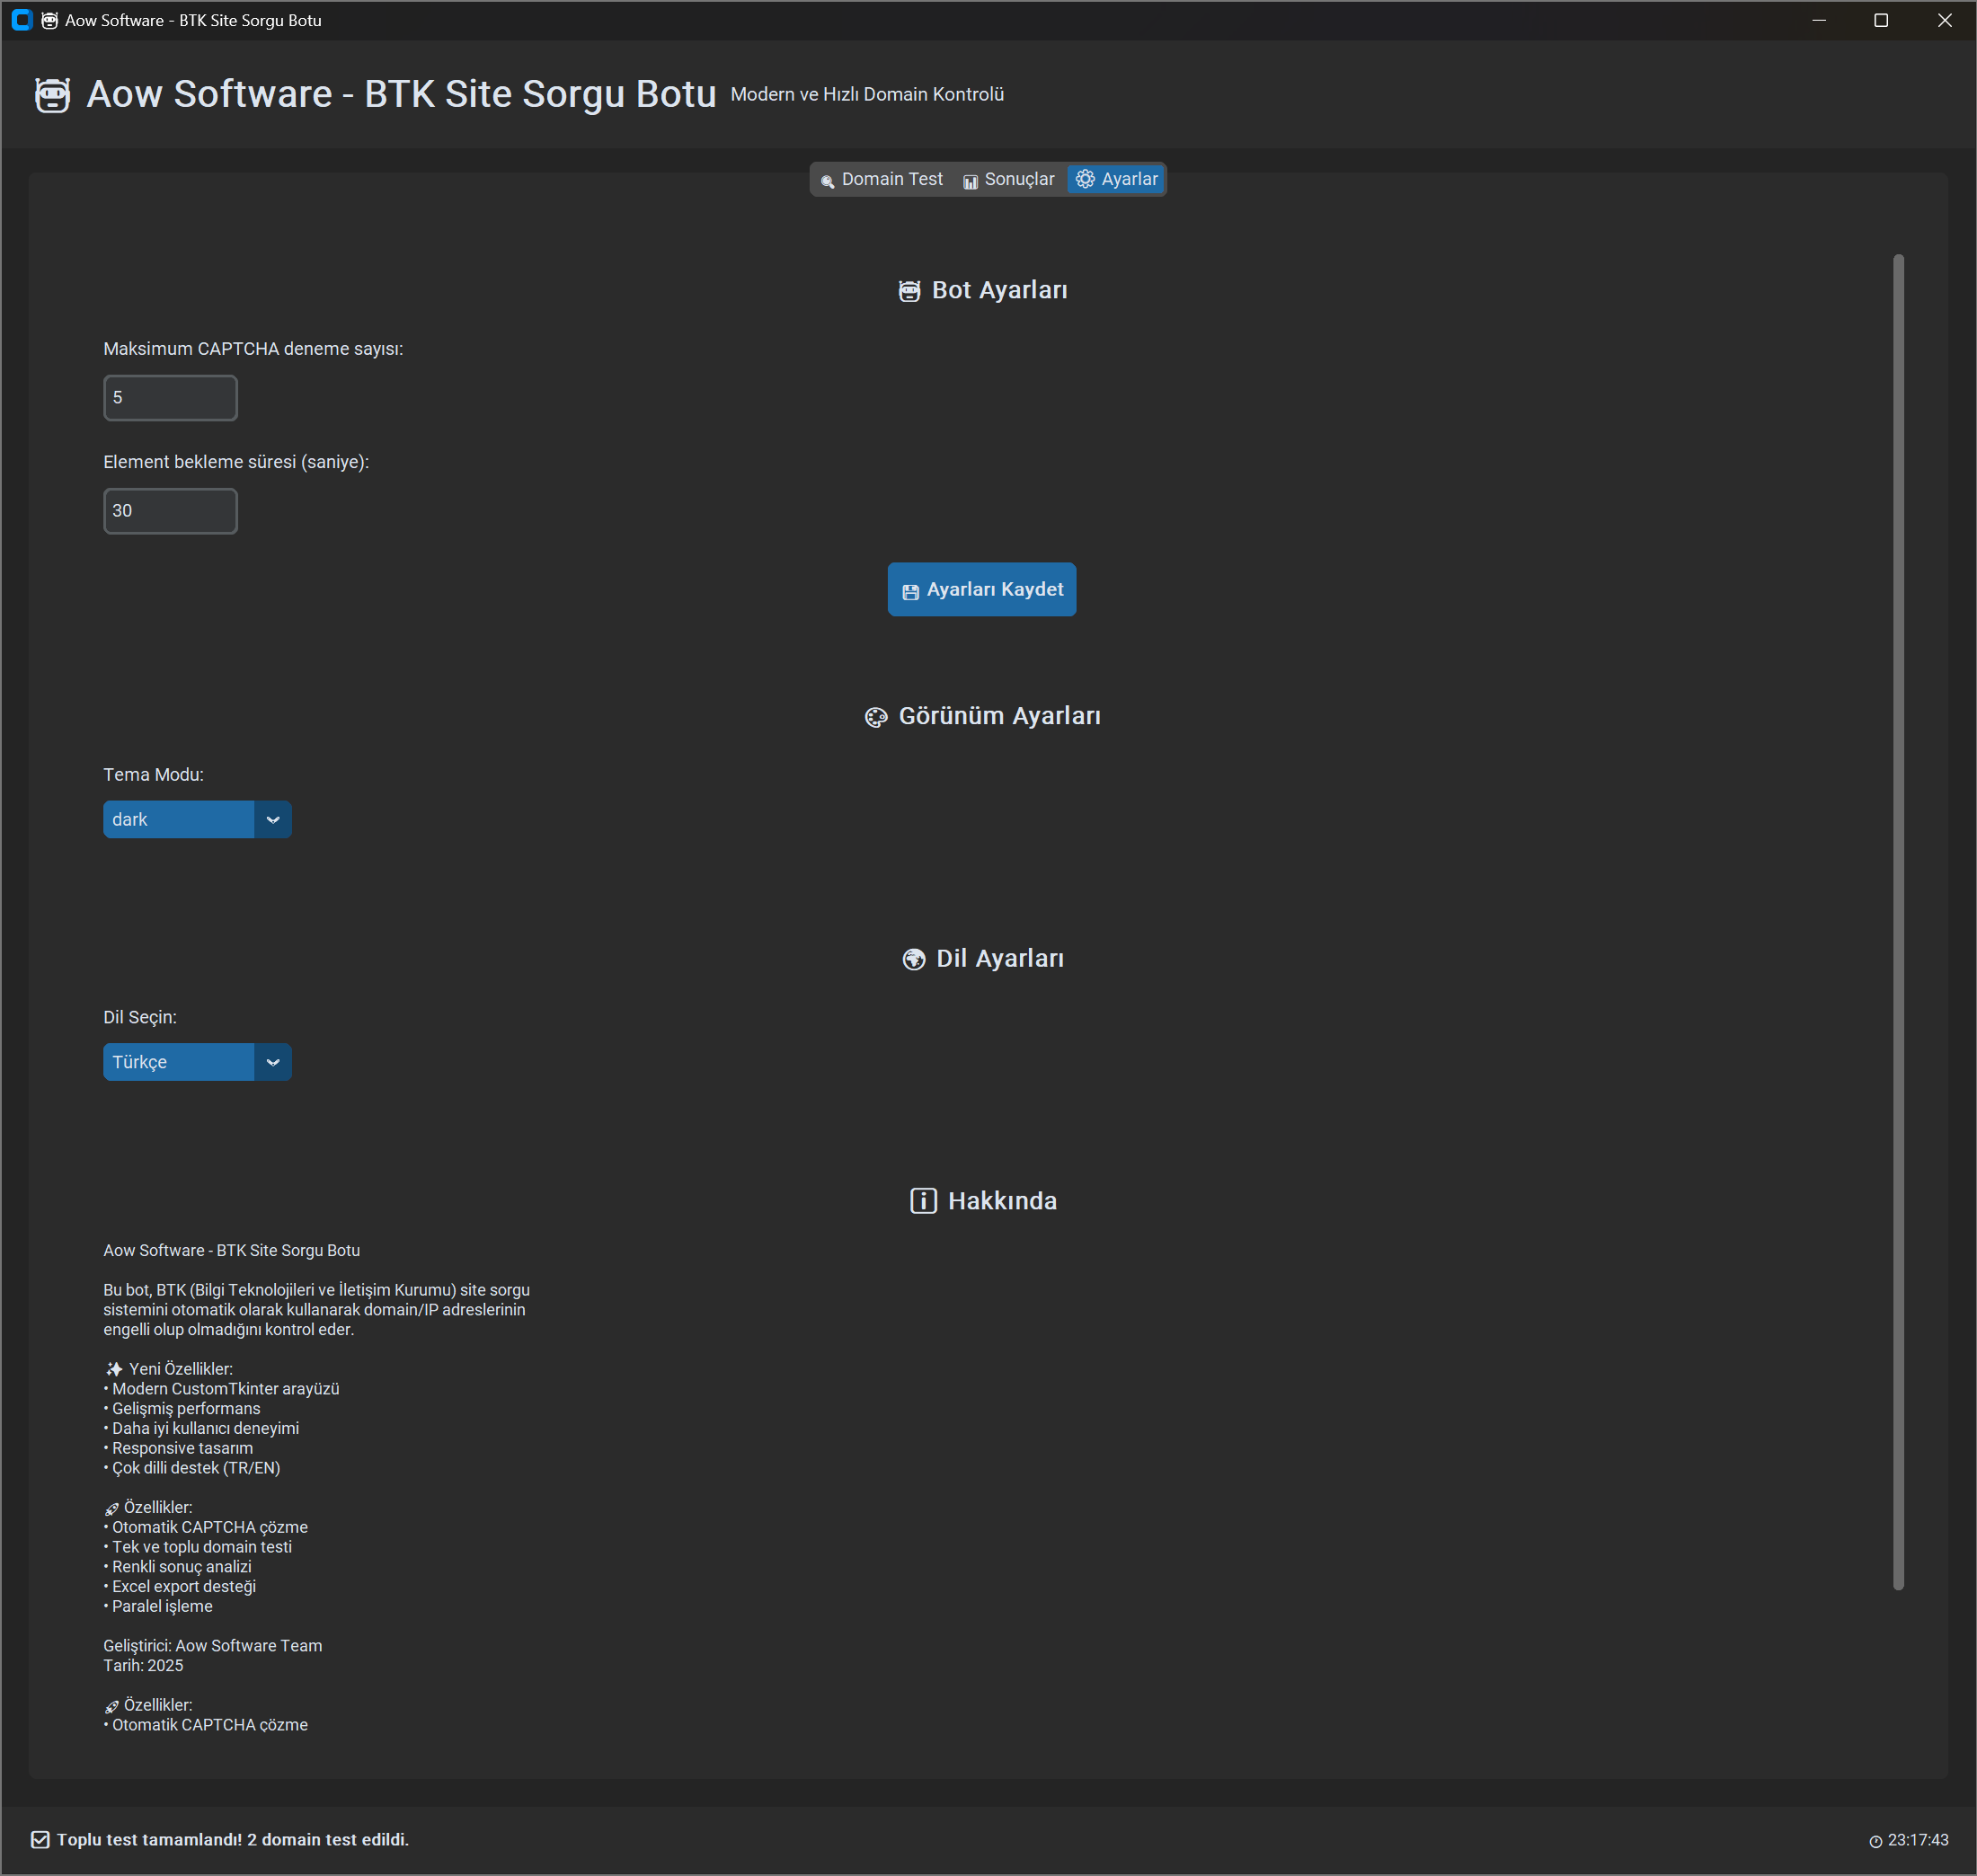Screen dimensions: 1977x1876
Task: Click main title 'Aow Software - BTK Site Sorgu Botu'
Action: 401,94
